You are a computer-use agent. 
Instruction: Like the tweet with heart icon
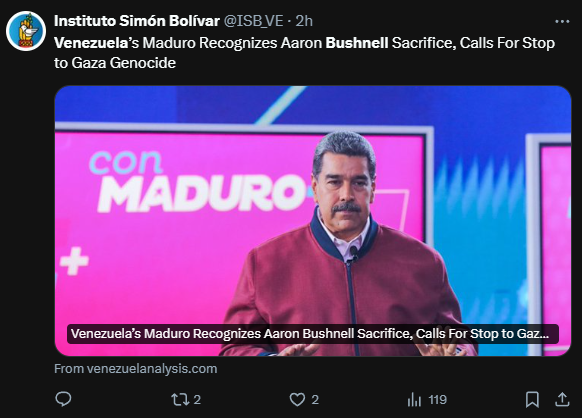click(297, 400)
